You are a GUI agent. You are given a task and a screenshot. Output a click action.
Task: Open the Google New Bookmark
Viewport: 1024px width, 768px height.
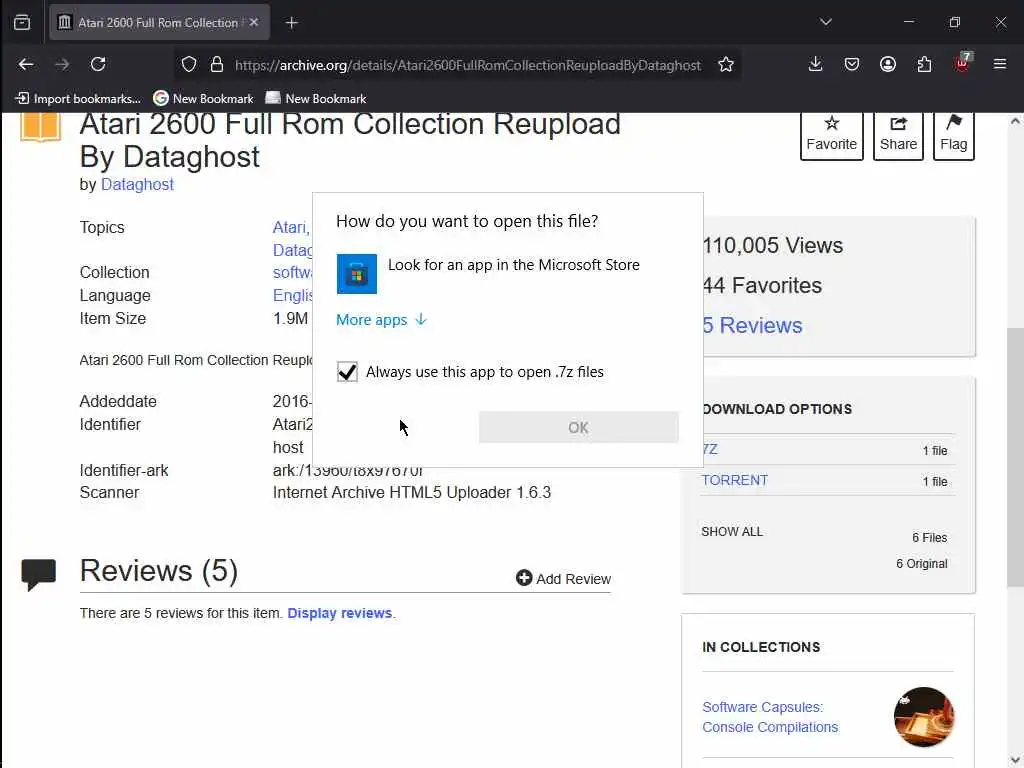[x=203, y=99]
